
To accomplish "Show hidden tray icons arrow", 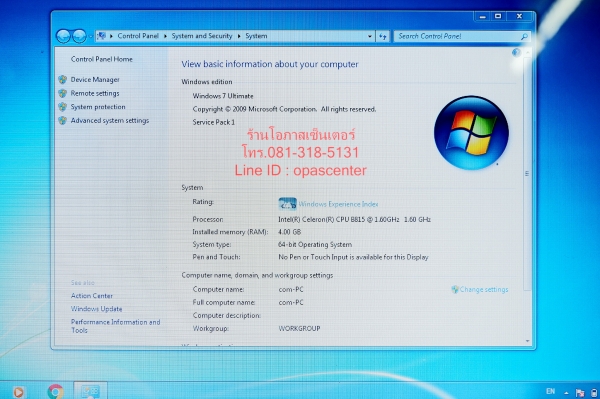I will [566, 392].
